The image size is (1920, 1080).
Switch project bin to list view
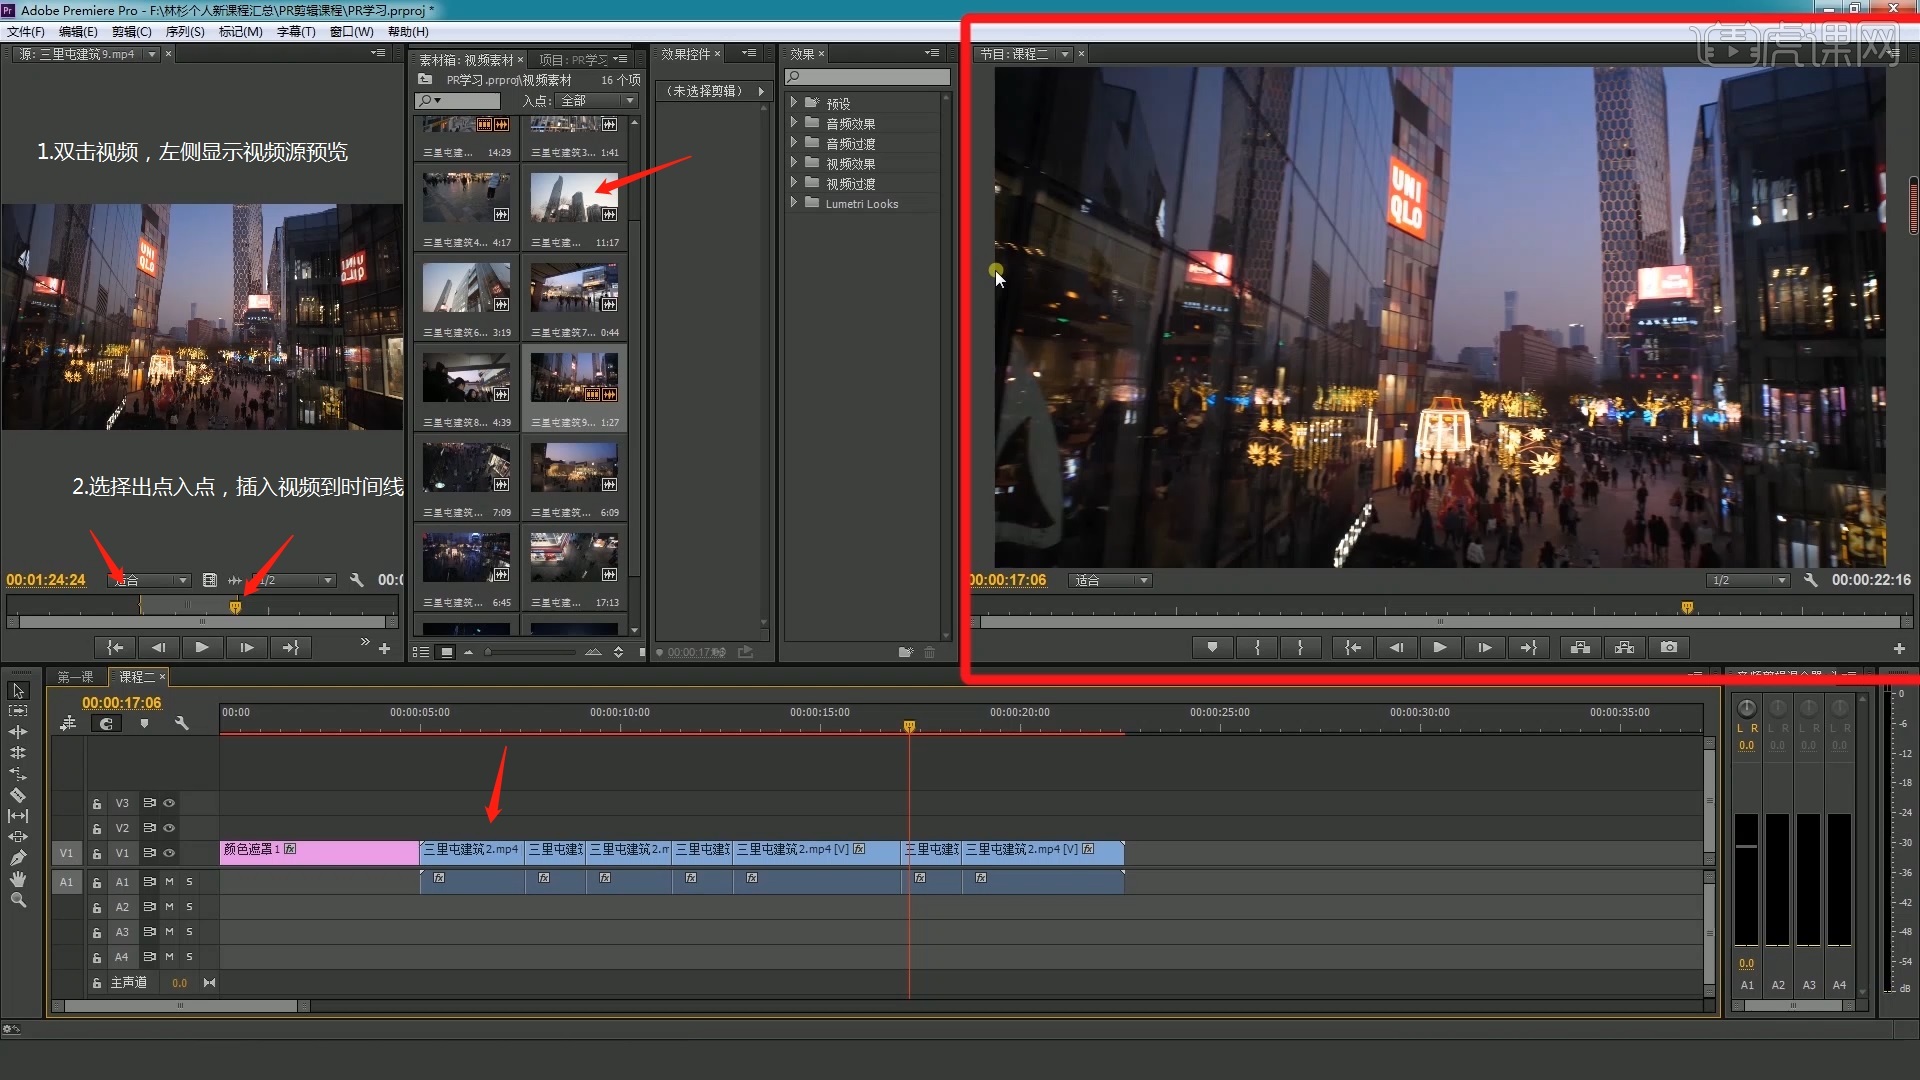[x=421, y=652]
